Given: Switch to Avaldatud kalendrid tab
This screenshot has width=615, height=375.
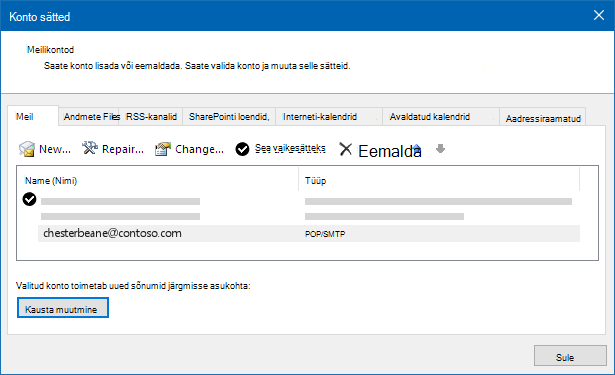Looking at the screenshot, I should click(441, 117).
